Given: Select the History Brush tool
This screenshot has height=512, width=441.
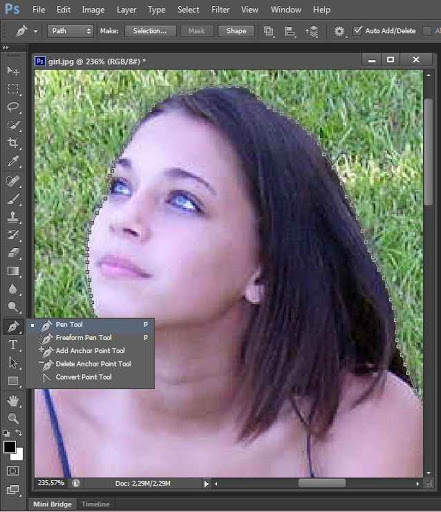Looking at the screenshot, I should tap(13, 235).
